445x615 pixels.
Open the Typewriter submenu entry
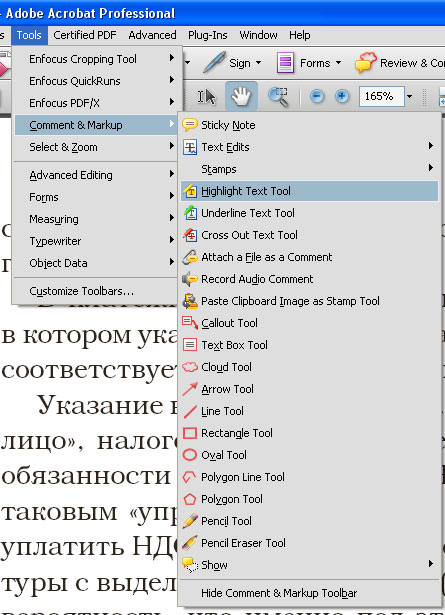pos(96,241)
